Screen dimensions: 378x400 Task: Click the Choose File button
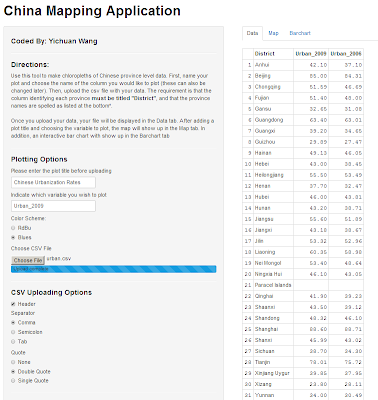[x=28, y=260]
